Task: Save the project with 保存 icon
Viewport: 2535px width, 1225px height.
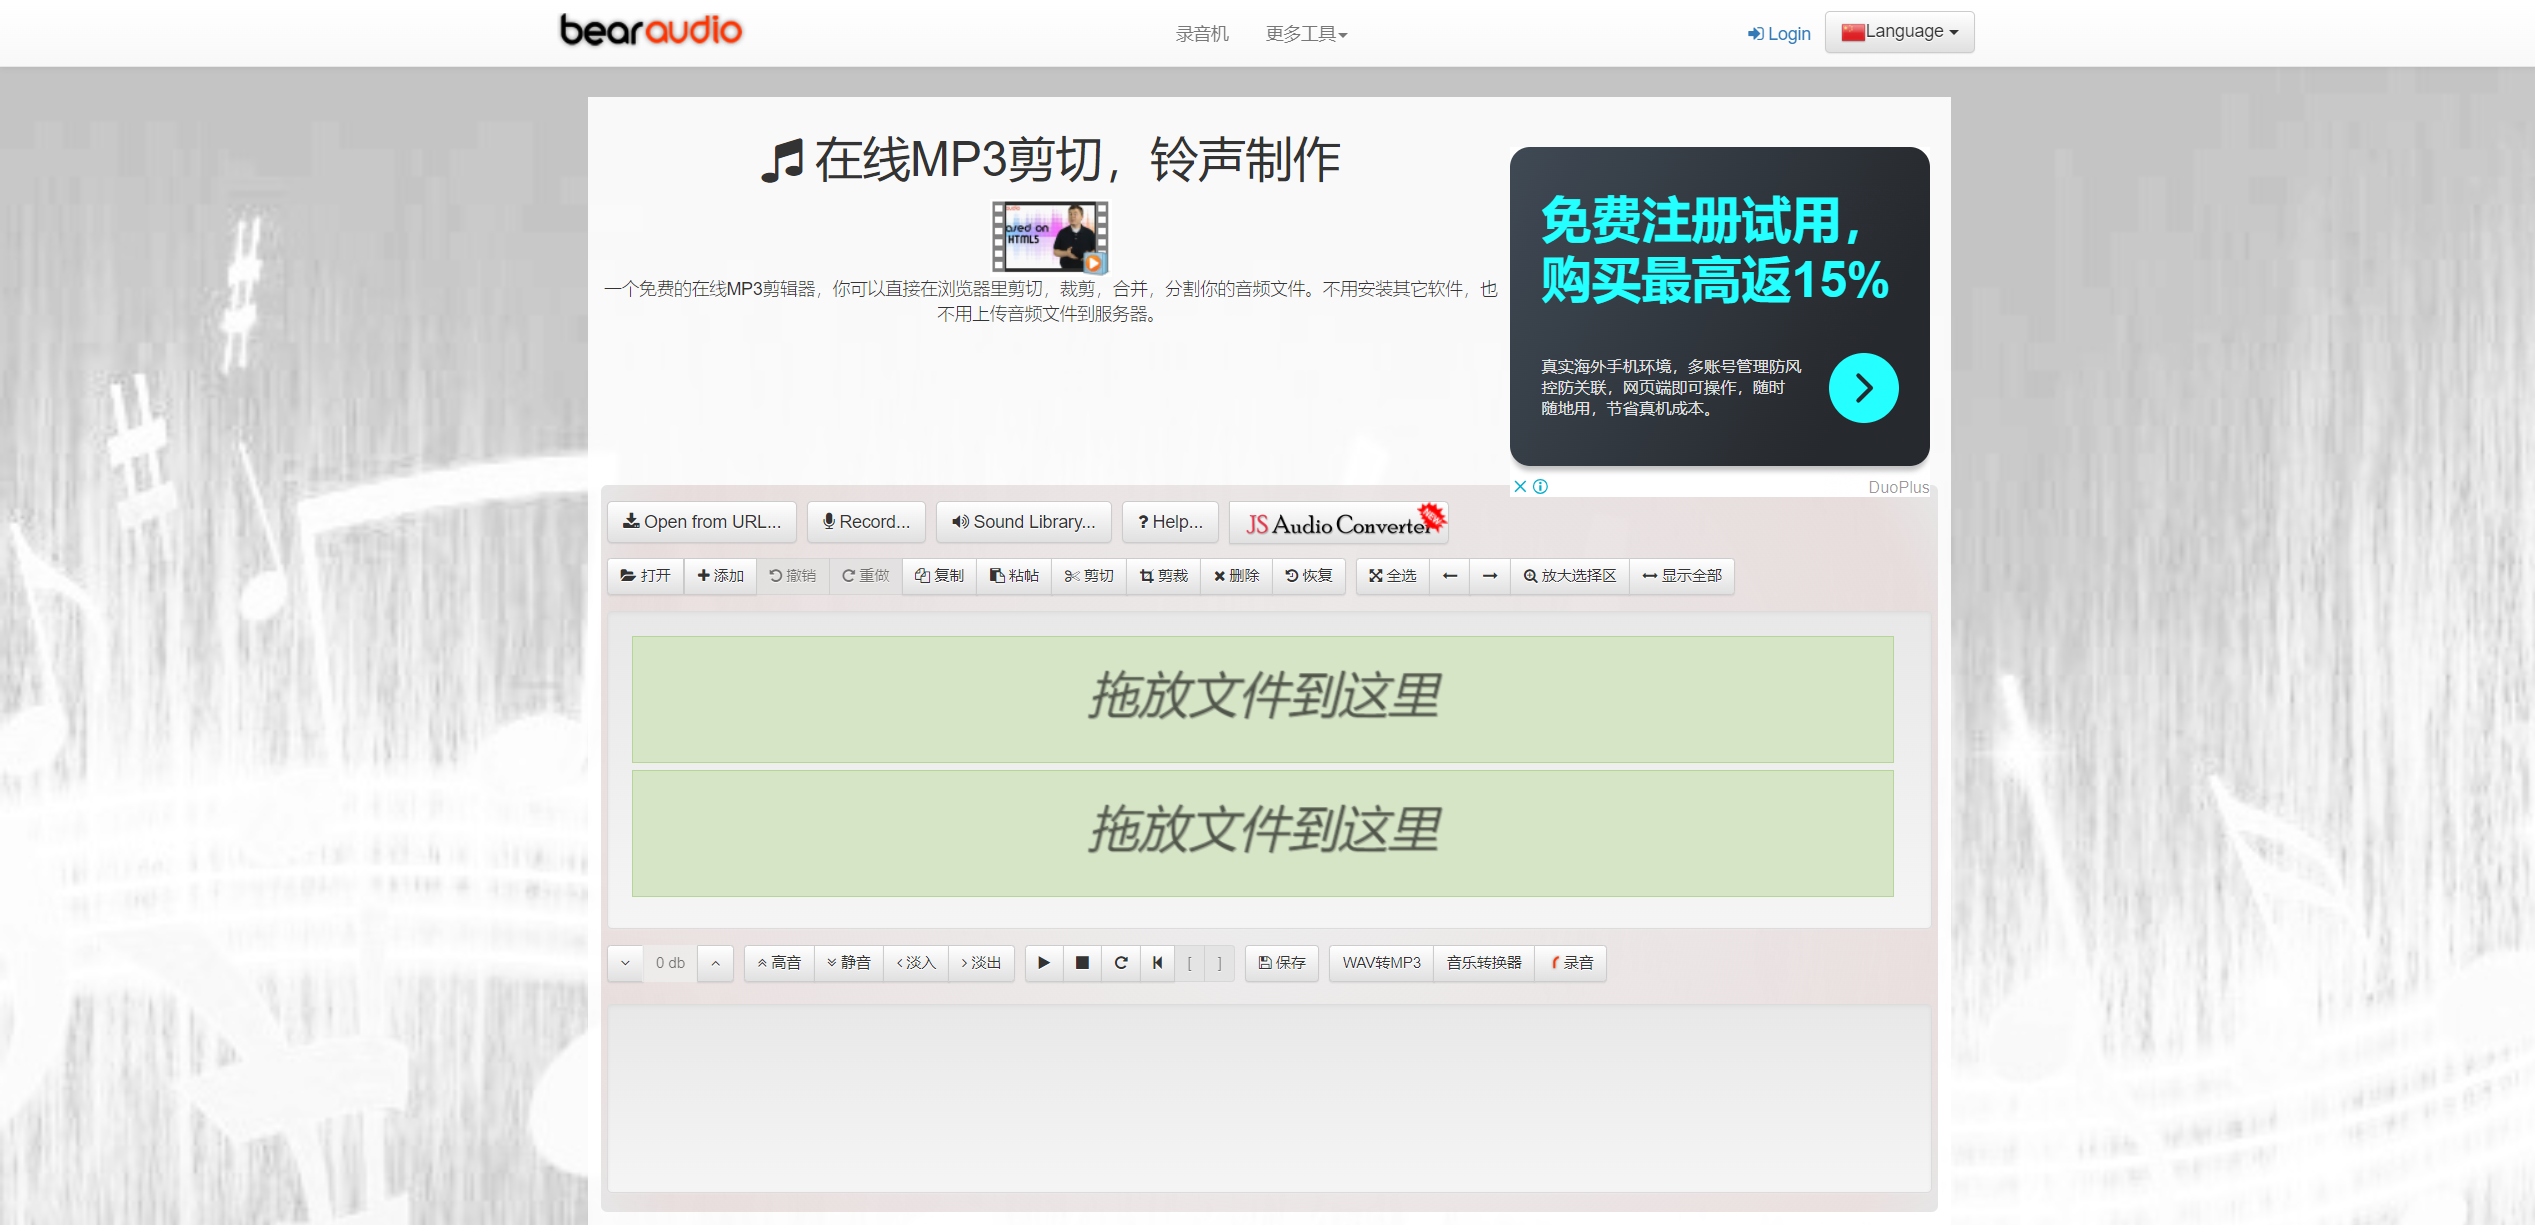Action: point(1281,962)
